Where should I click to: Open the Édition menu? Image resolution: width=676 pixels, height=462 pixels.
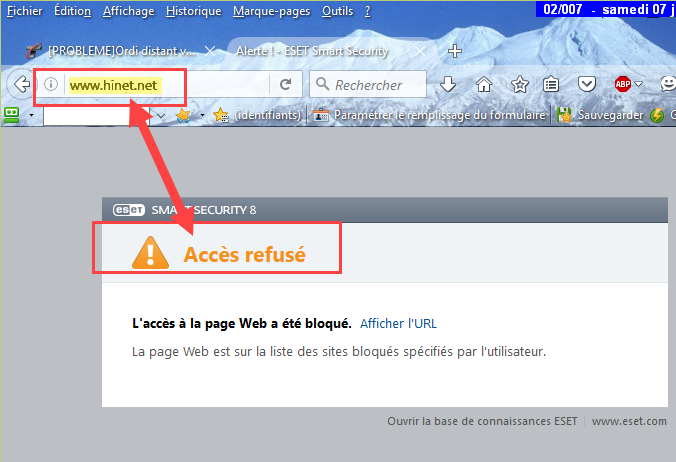point(72,11)
